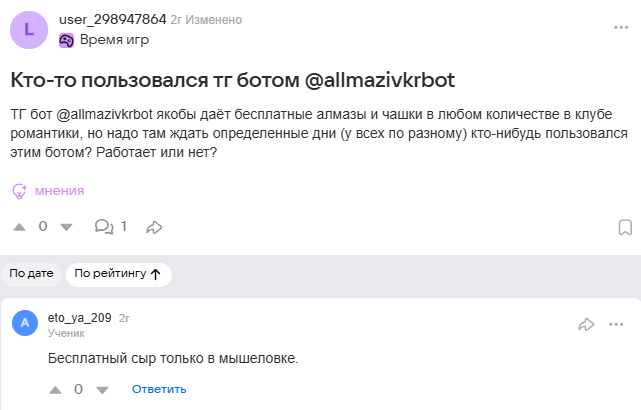The width and height of the screenshot is (641, 410).
Task: Share the post using the arrow icon
Action: [154, 227]
